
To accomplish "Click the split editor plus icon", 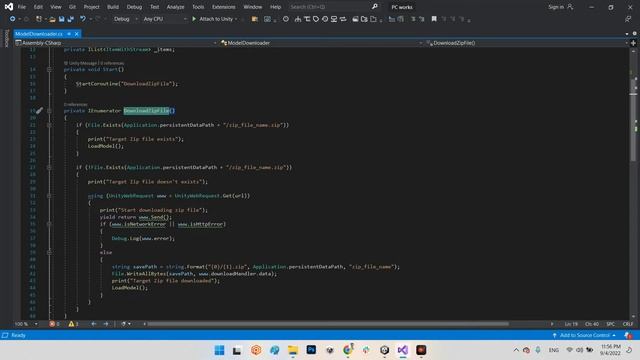I will pyautogui.click(x=633, y=43).
